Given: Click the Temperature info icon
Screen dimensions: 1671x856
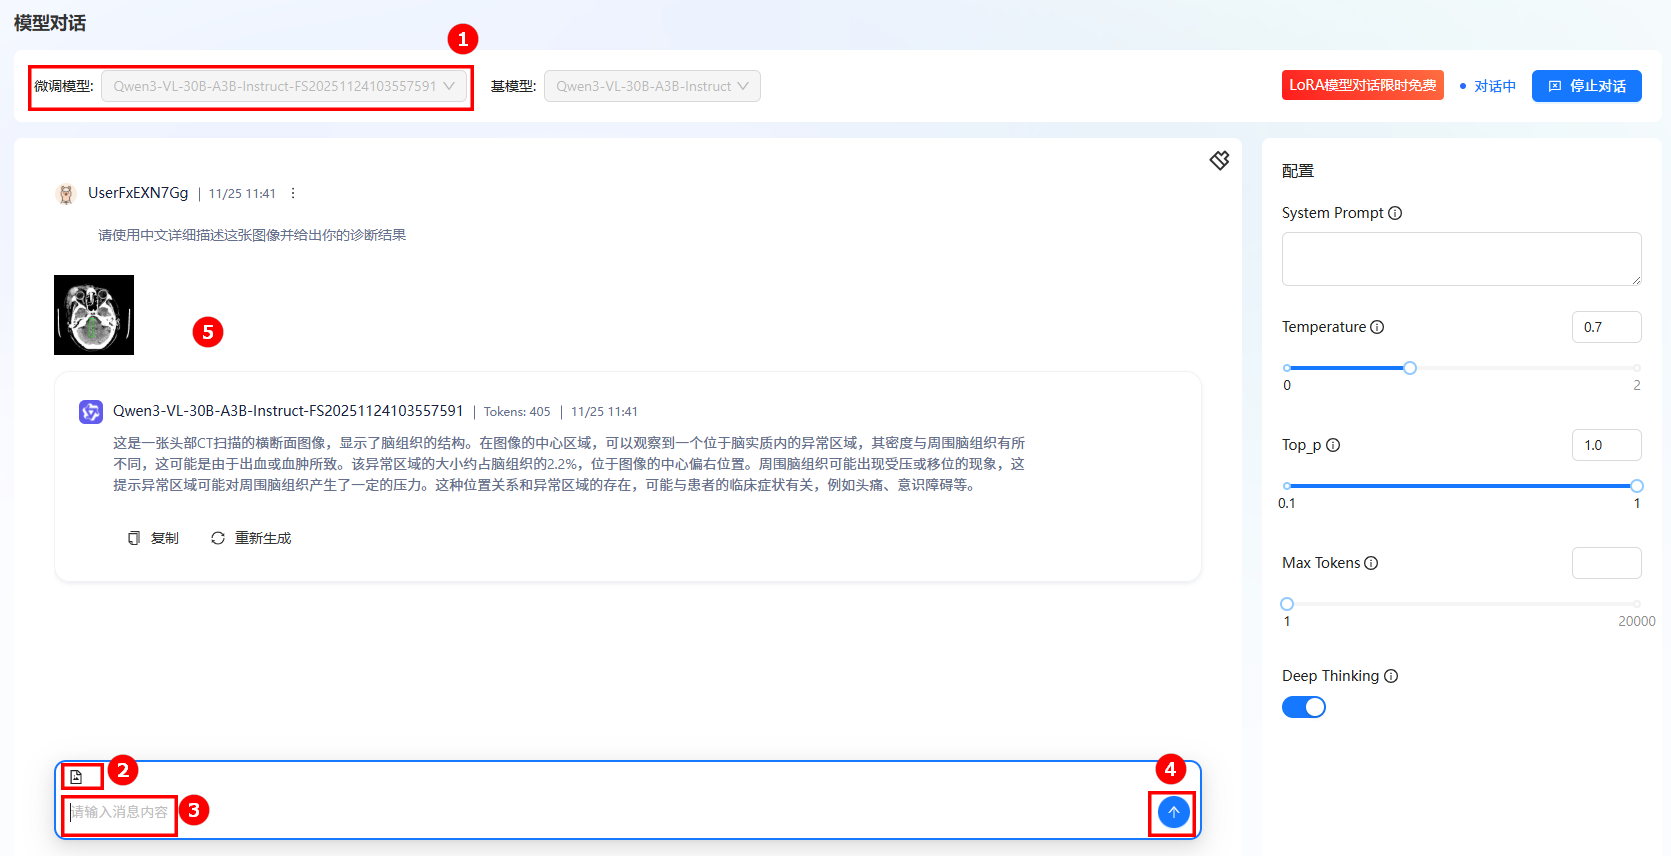Looking at the screenshot, I should (x=1377, y=327).
